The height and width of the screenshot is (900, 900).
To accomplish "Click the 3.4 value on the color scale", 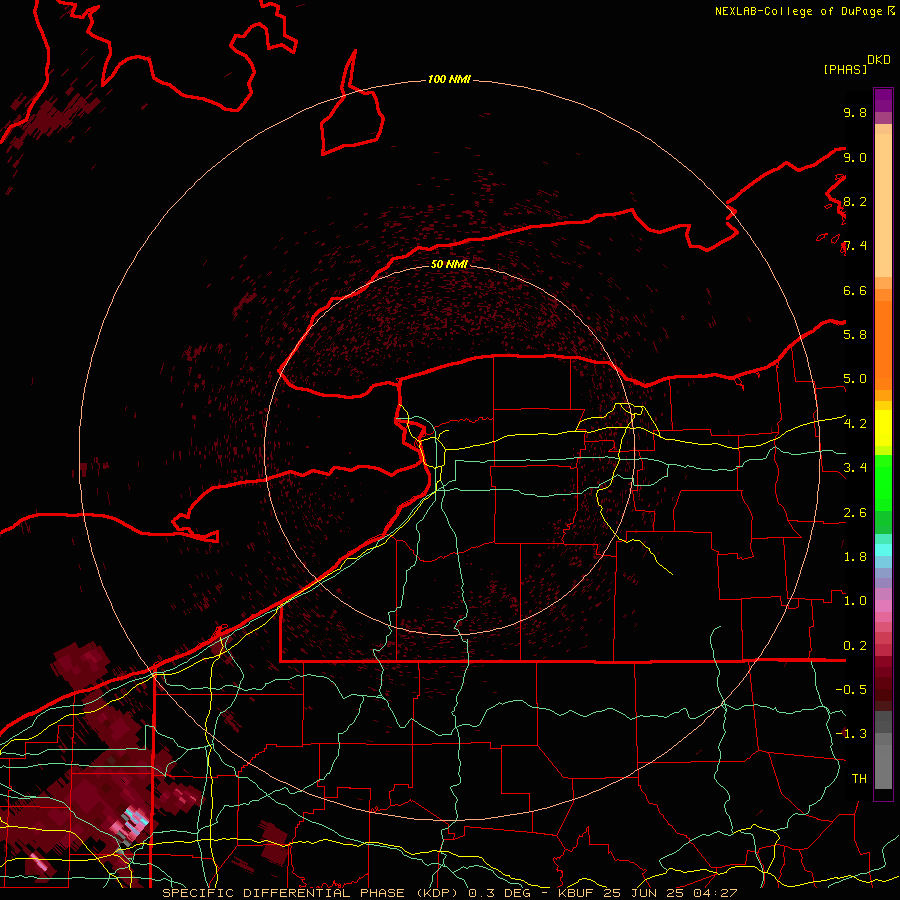I will 855,467.
